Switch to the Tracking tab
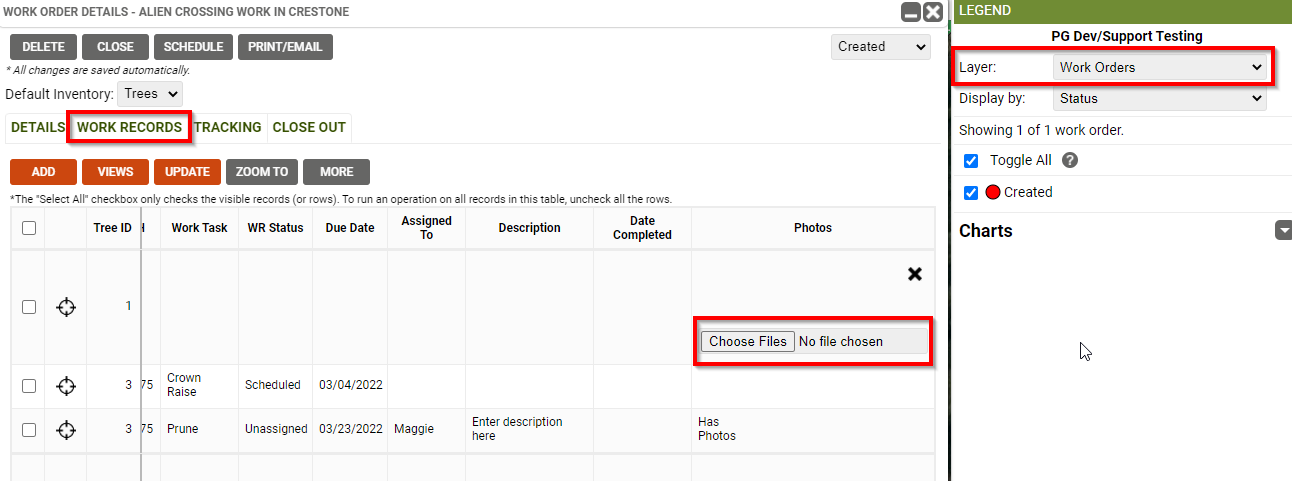This screenshot has width=1292, height=481. 228,128
